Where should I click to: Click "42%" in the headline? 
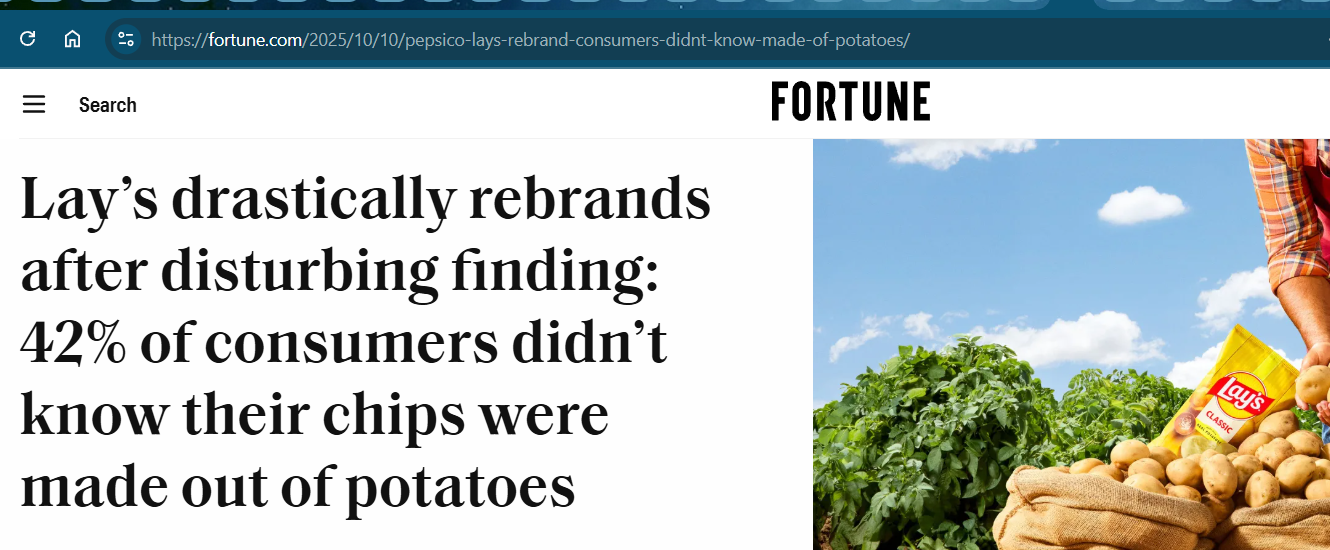[x=73, y=343]
